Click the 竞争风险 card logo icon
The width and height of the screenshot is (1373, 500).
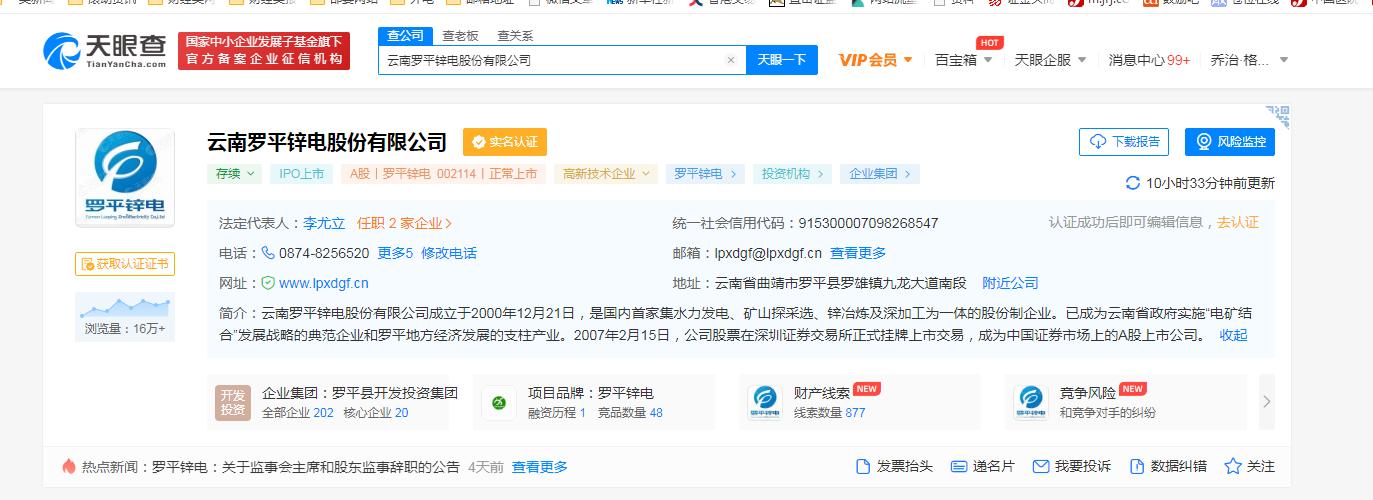click(1031, 402)
